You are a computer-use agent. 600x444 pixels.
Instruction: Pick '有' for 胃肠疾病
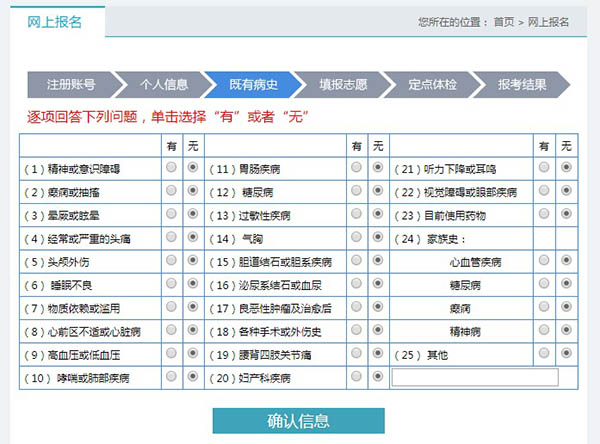coord(357,167)
